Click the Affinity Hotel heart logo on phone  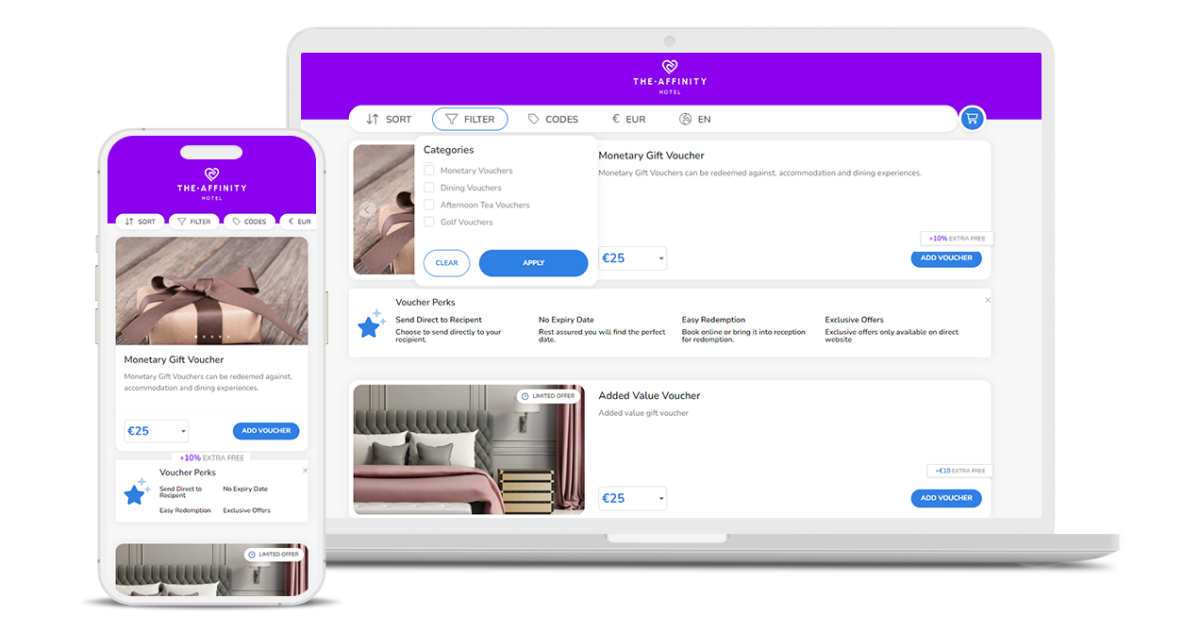(211, 175)
